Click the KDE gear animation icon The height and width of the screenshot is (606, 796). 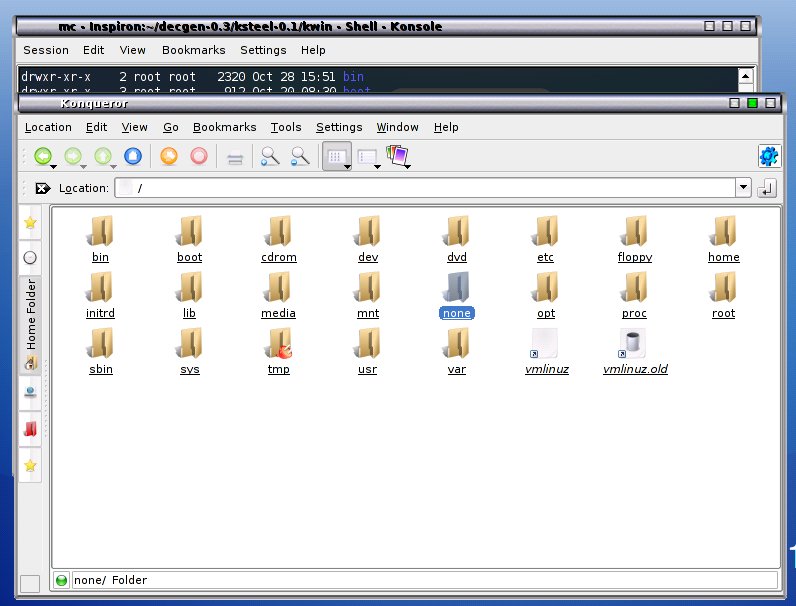click(769, 156)
